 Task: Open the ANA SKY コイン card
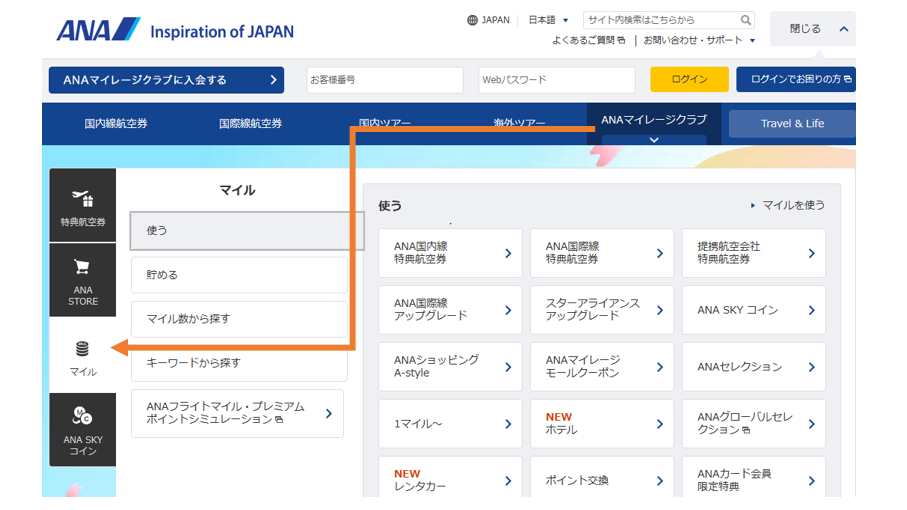click(753, 310)
